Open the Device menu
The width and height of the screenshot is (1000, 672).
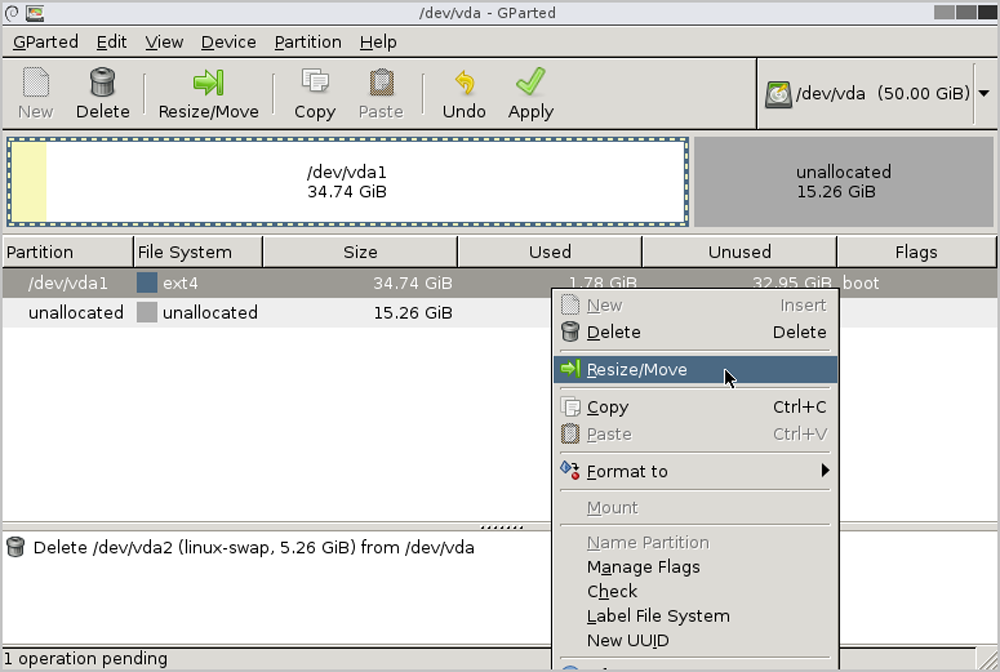[x=228, y=42]
